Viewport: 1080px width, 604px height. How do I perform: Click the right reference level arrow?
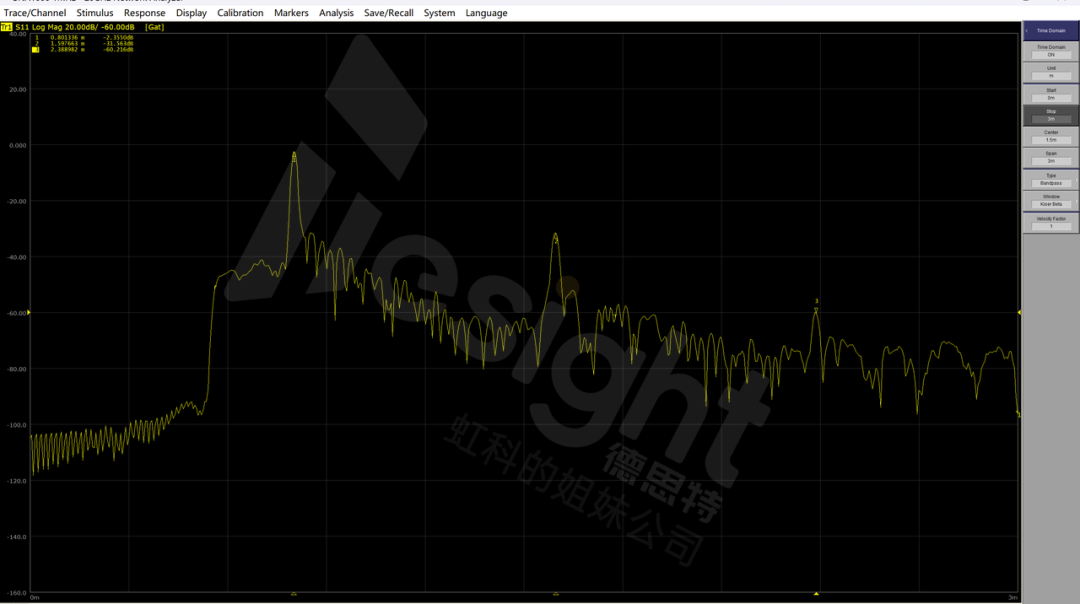[x=1019, y=313]
